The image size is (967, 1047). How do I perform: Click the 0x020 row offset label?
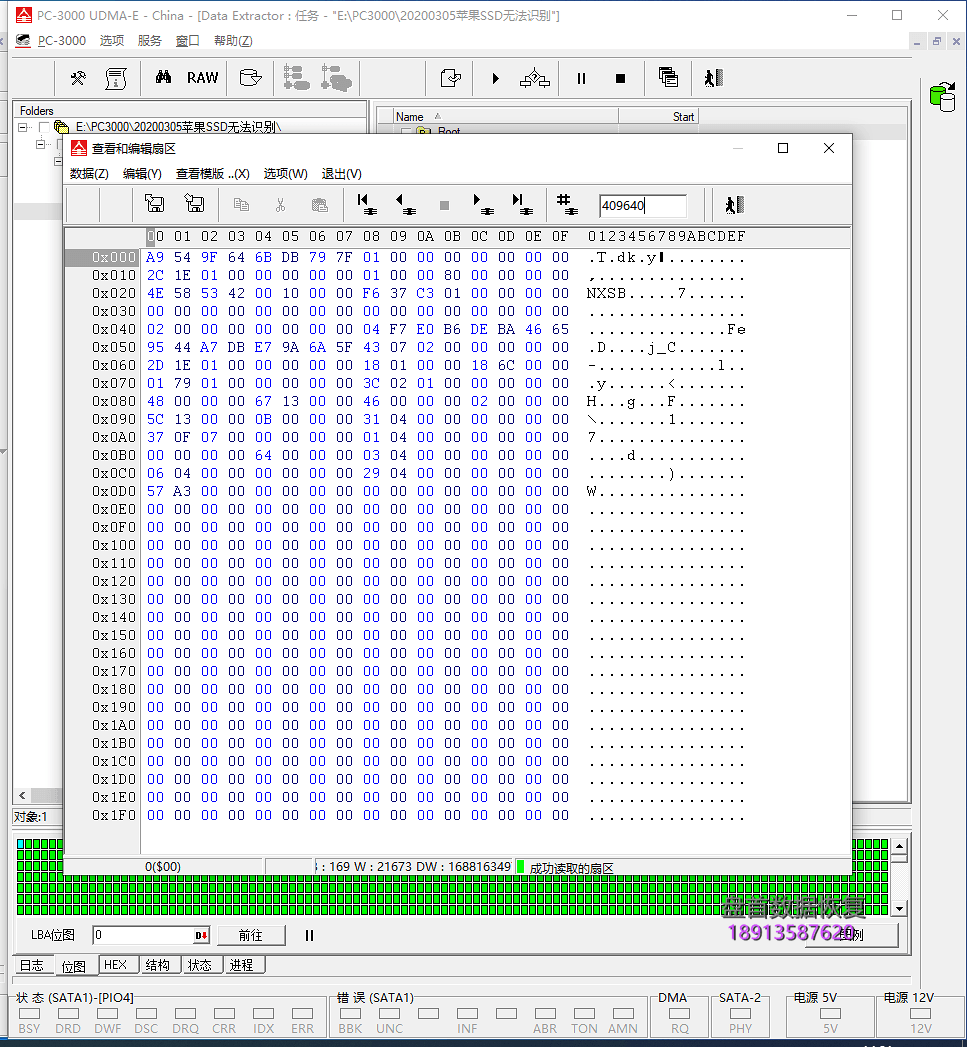(x=114, y=293)
